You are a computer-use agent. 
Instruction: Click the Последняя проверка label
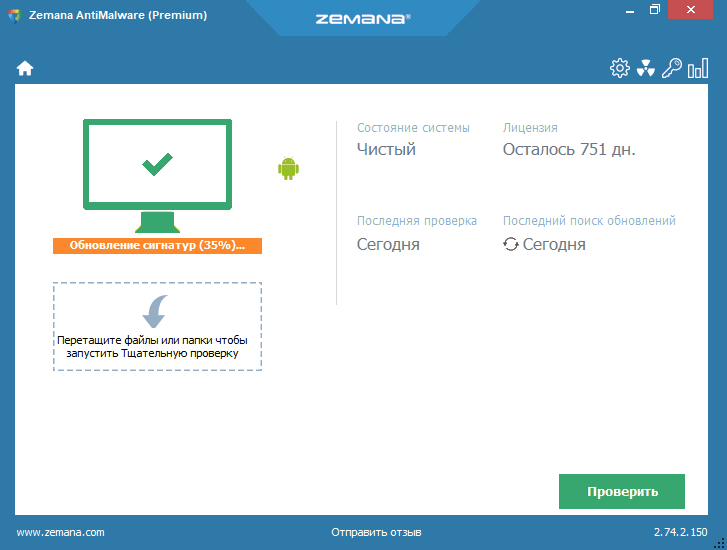pyautogui.click(x=417, y=221)
